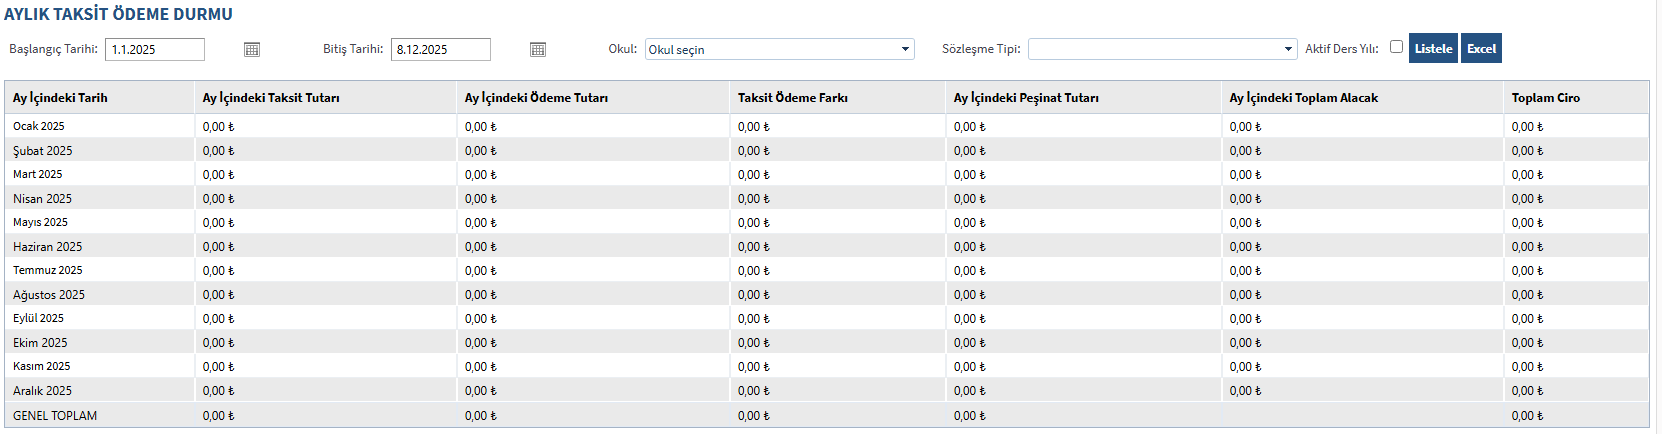
Task: Open the Başlangıç Tarihi calendar picker icon
Action: point(252,49)
